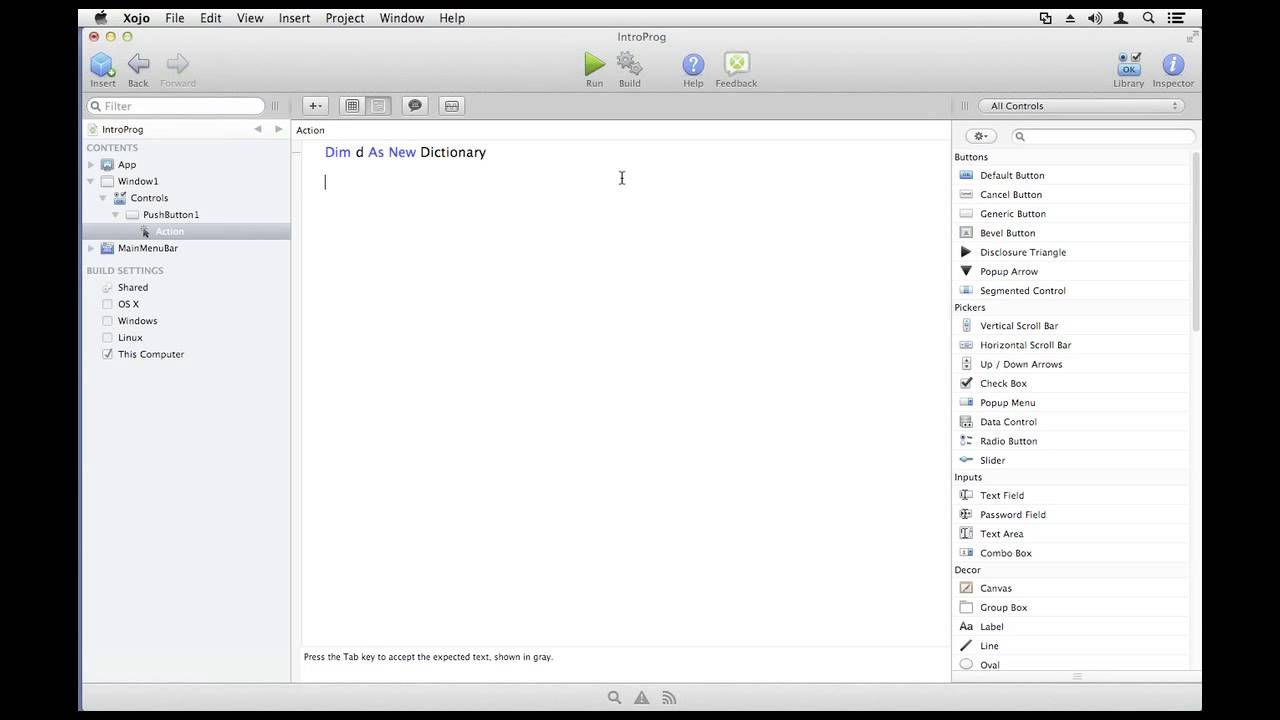Open the All Controls dropdown

click(1081, 106)
